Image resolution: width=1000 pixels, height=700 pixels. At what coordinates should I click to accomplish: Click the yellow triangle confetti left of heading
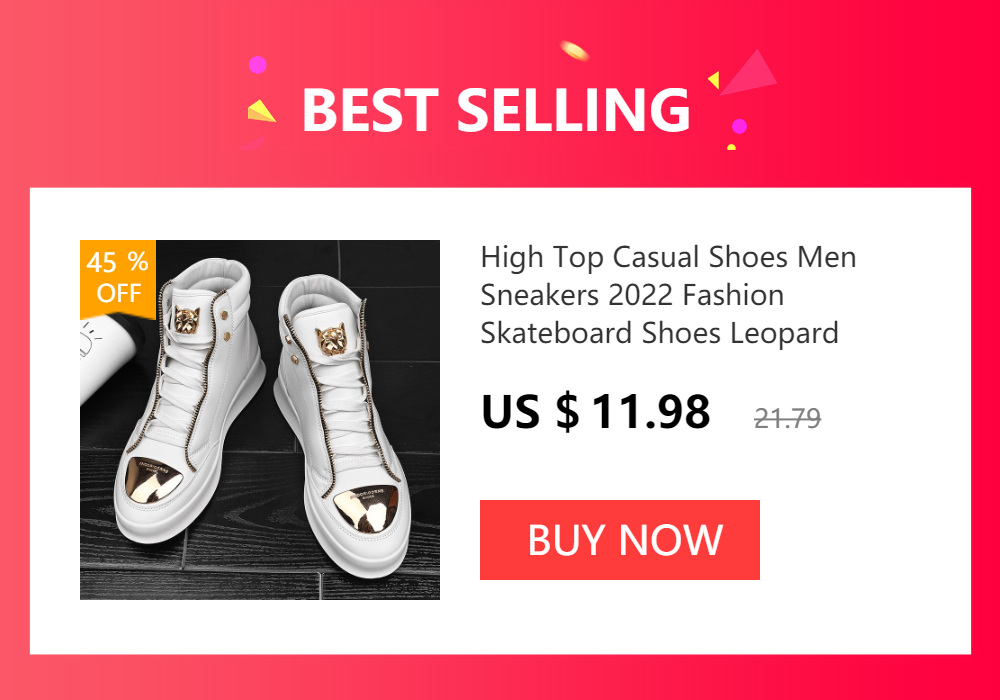(261, 110)
